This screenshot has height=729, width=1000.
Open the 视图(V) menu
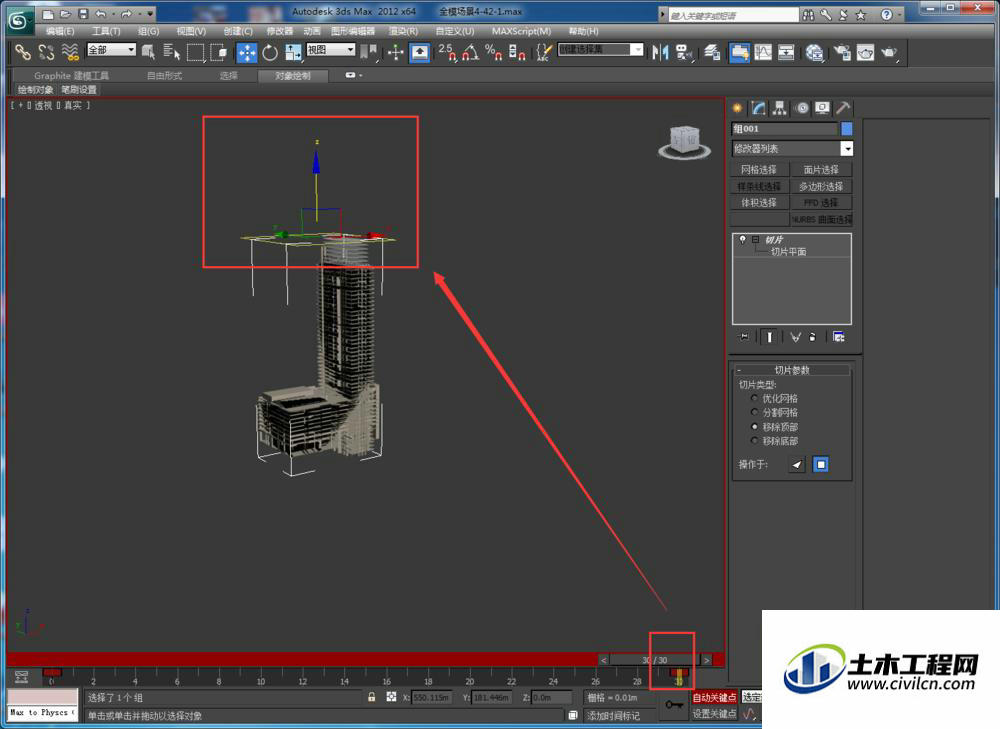click(191, 31)
